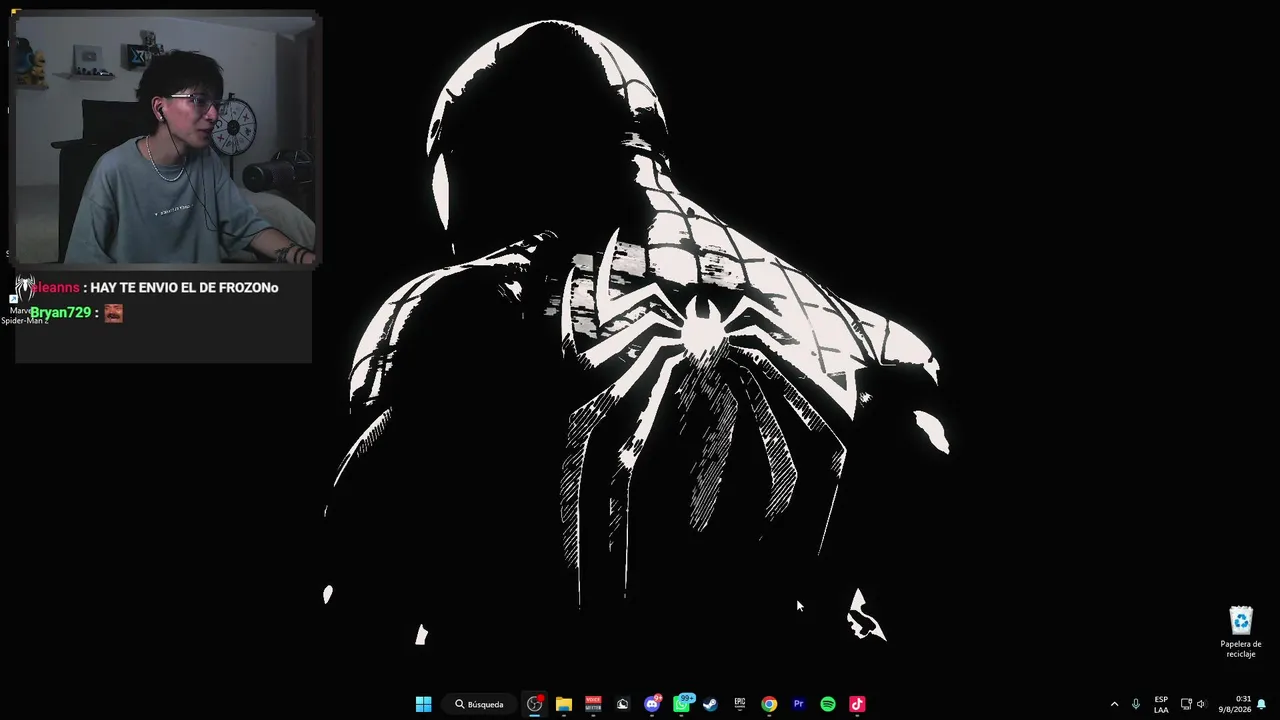Open File Explorer from the taskbar
Screen dimensions: 1280x720
pyautogui.click(x=564, y=704)
